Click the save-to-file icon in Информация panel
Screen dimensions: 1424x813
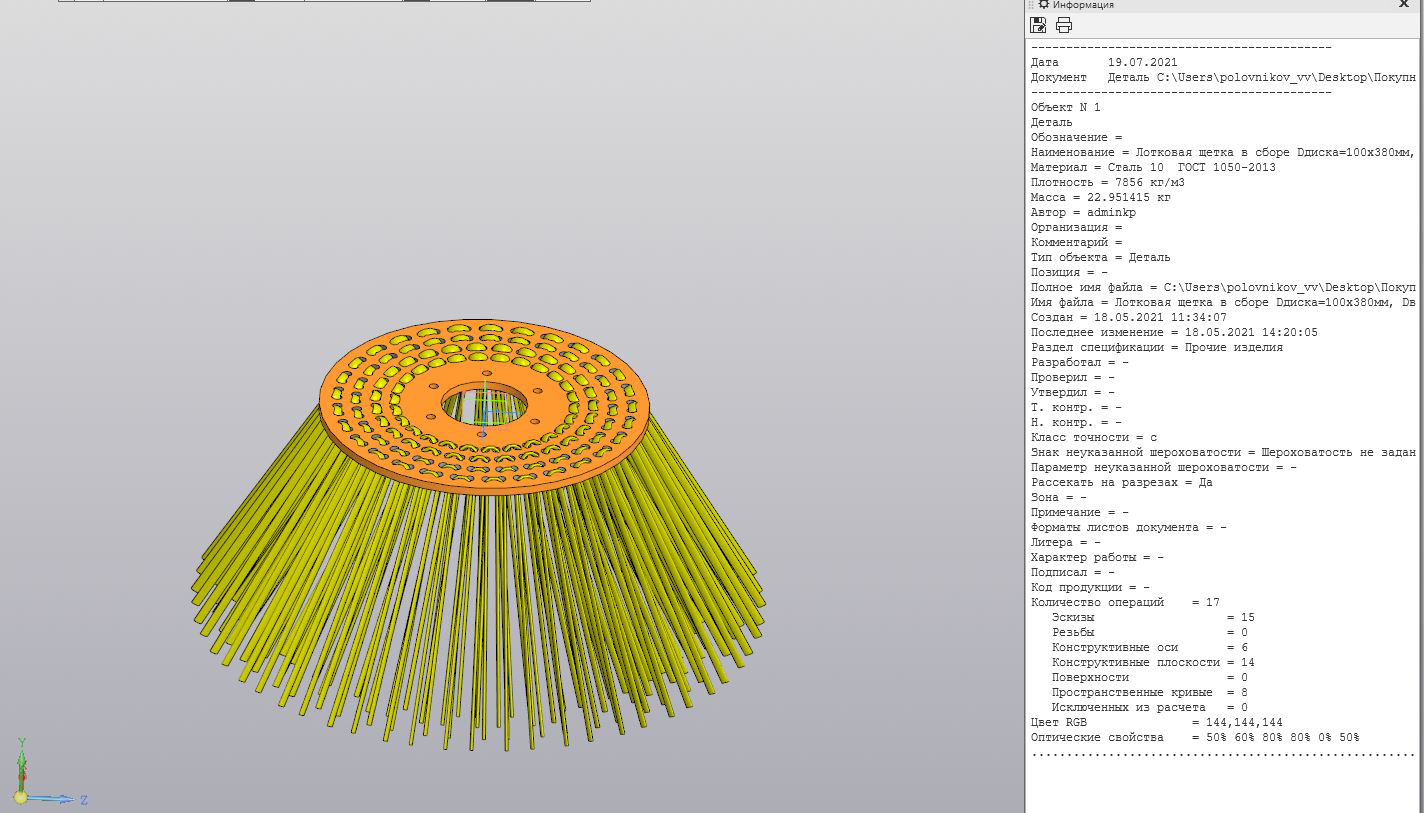coord(1039,25)
